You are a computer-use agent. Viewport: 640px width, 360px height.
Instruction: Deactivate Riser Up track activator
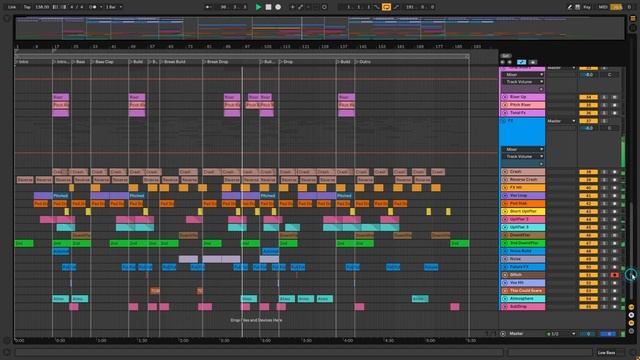pos(588,97)
